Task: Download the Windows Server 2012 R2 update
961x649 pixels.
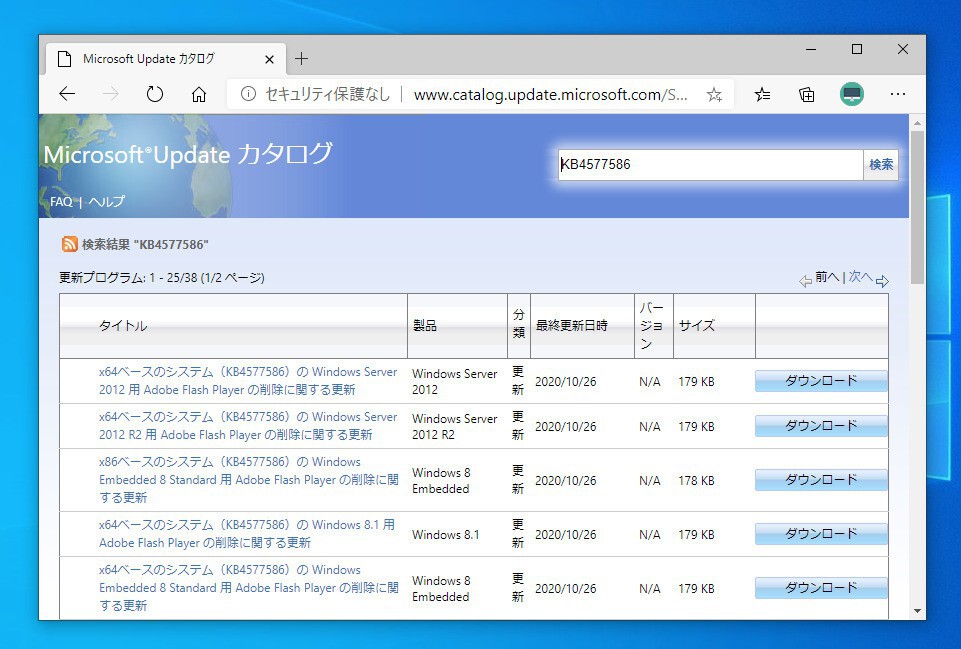Action: pos(821,426)
